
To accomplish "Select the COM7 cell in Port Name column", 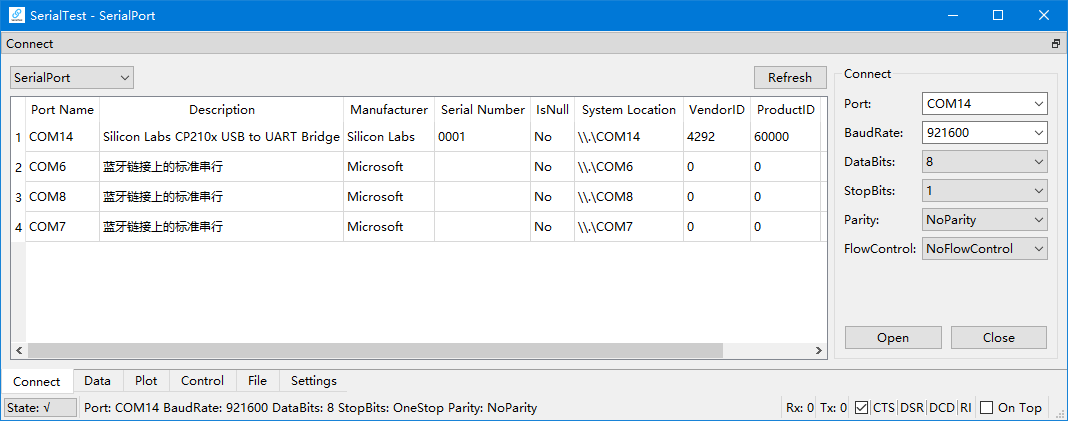I will pos(63,227).
